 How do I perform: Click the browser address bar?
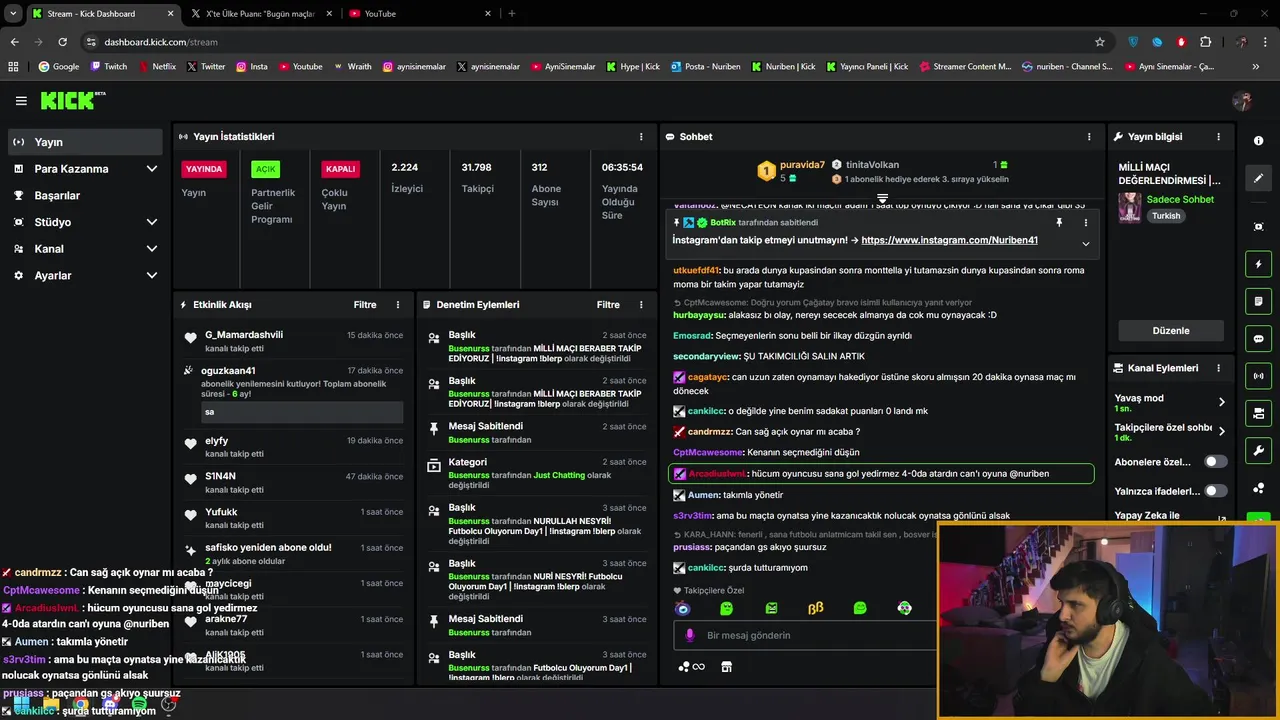point(590,42)
